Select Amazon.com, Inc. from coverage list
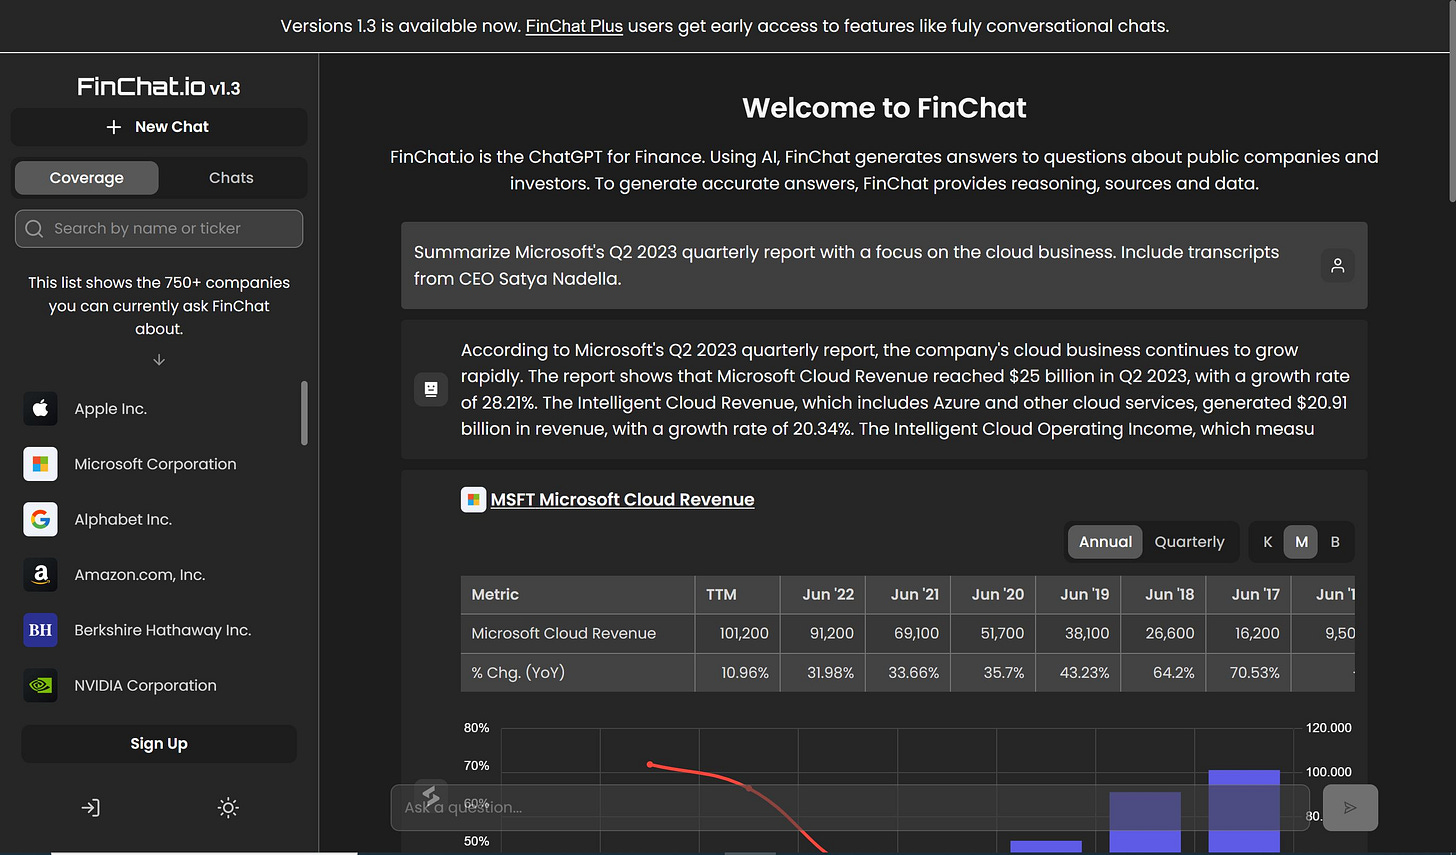The width and height of the screenshot is (1456, 855). [159, 574]
